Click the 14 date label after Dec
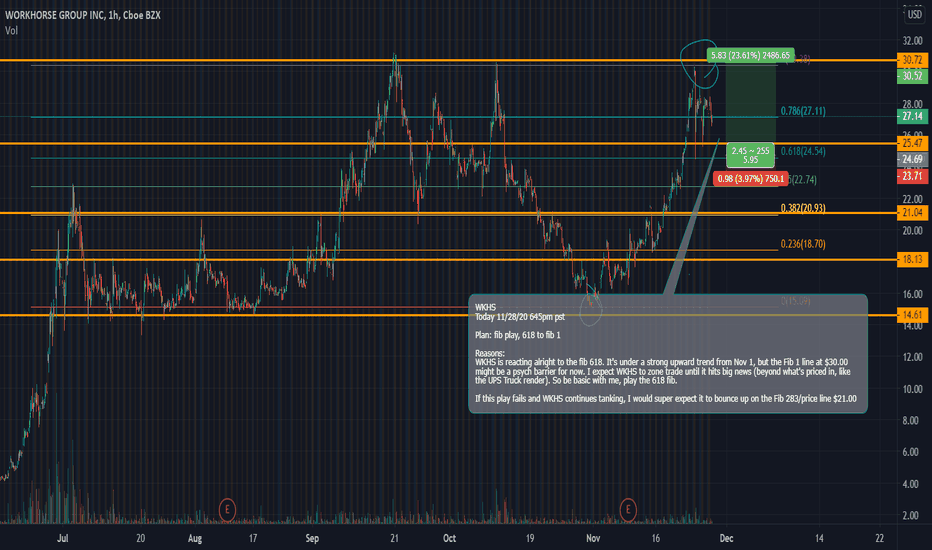The width and height of the screenshot is (932, 550). (x=819, y=538)
